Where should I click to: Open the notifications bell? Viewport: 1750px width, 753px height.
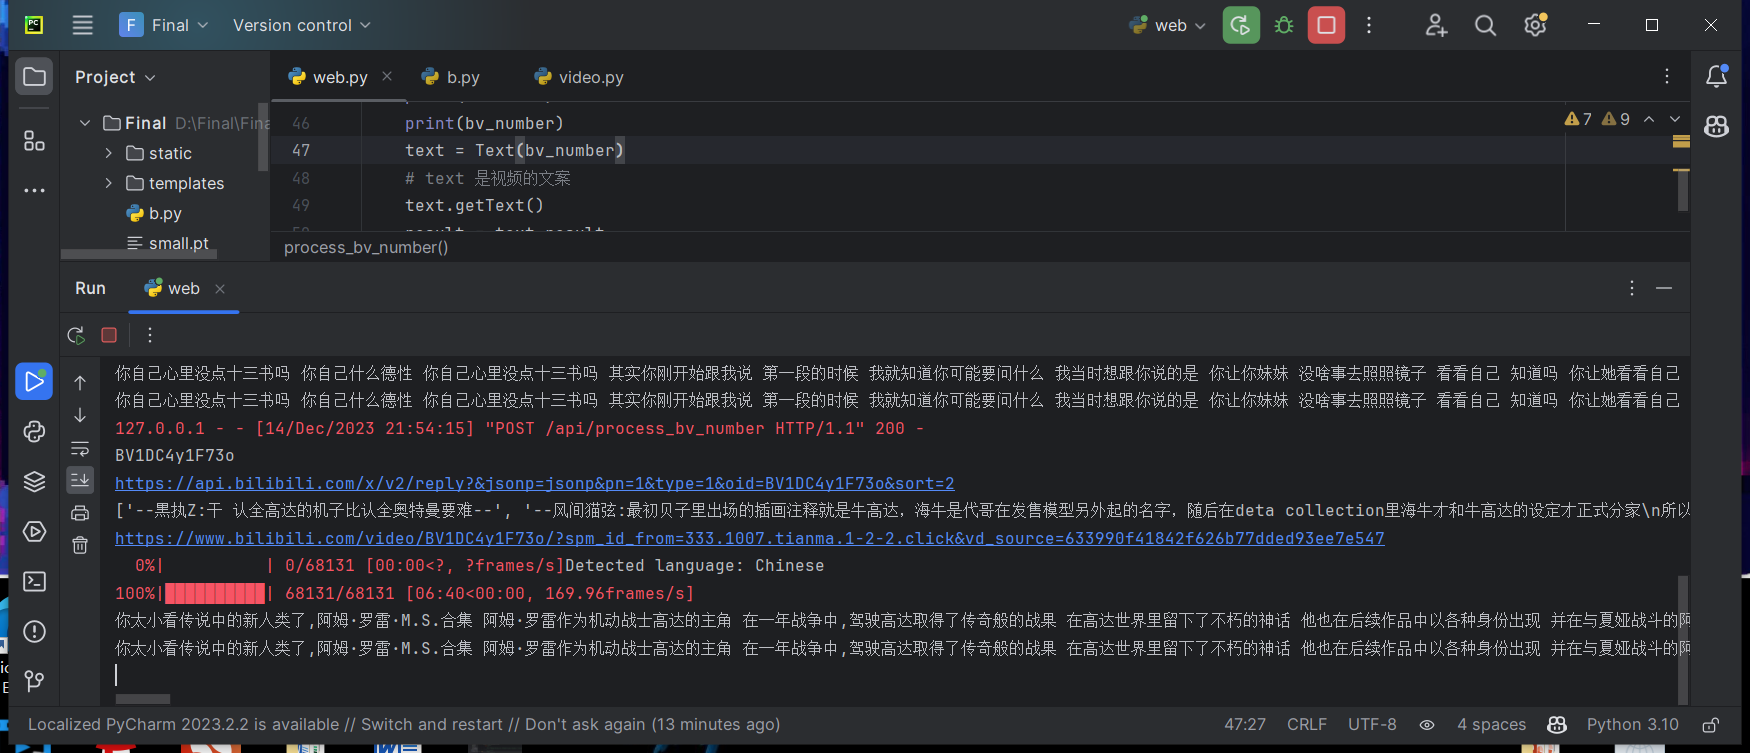pyautogui.click(x=1717, y=76)
